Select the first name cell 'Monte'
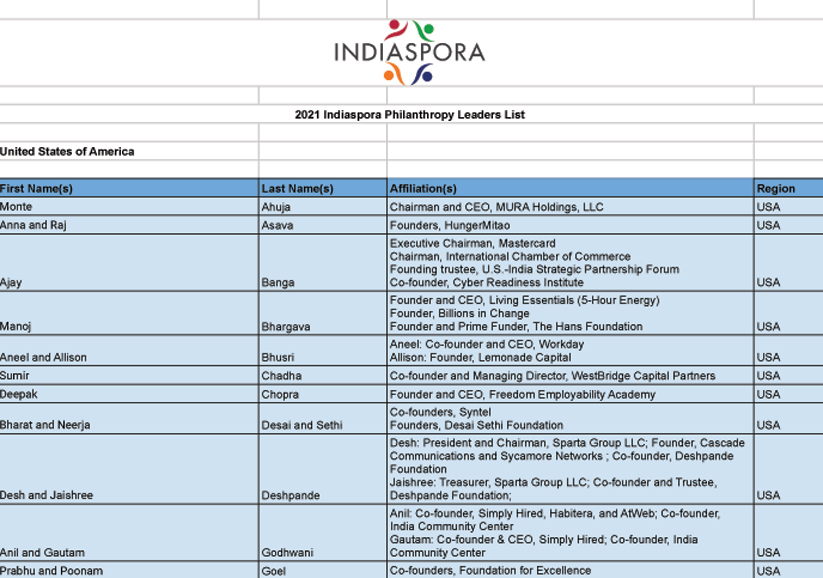 point(129,207)
